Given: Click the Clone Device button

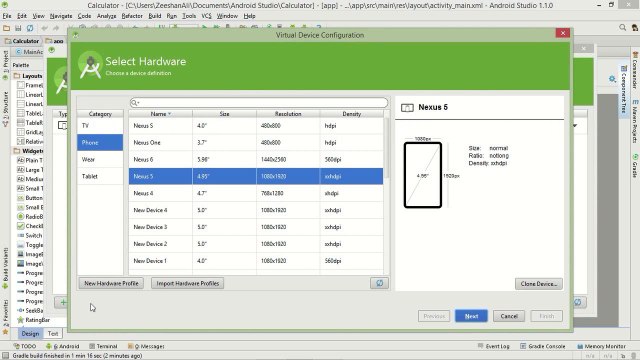Looking at the screenshot, I should click(x=539, y=284).
